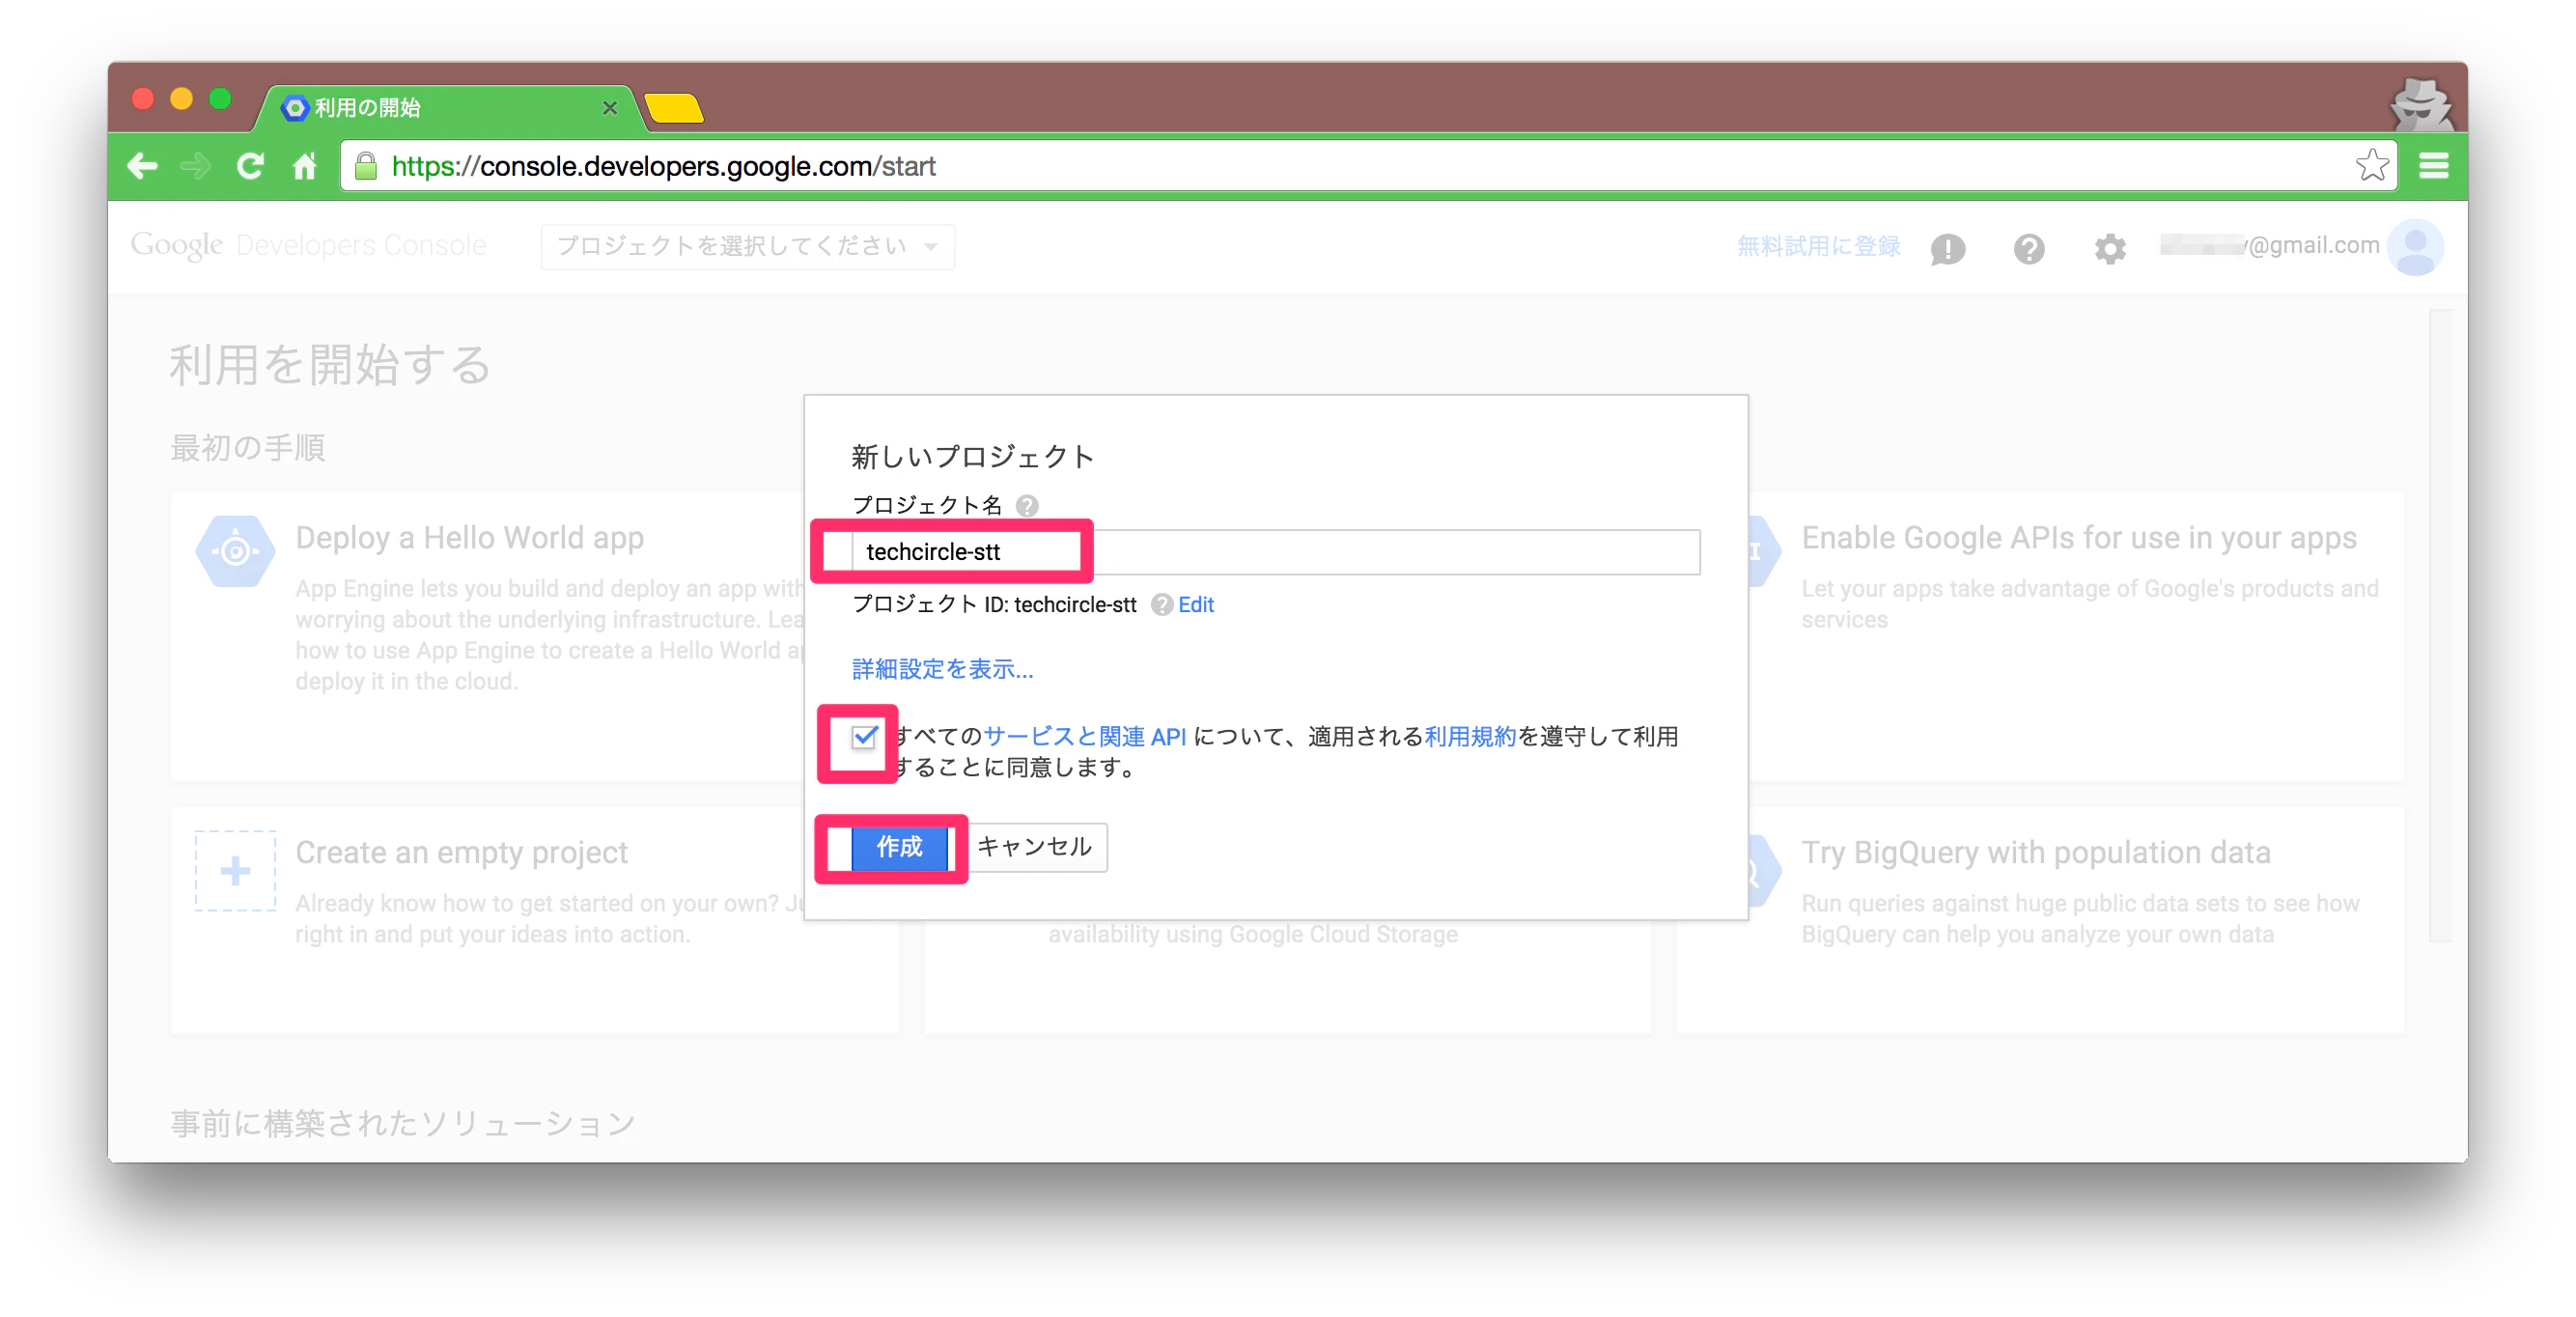Click 'Try BigQuery with population data' heading
2576x1317 pixels.
(2035, 853)
